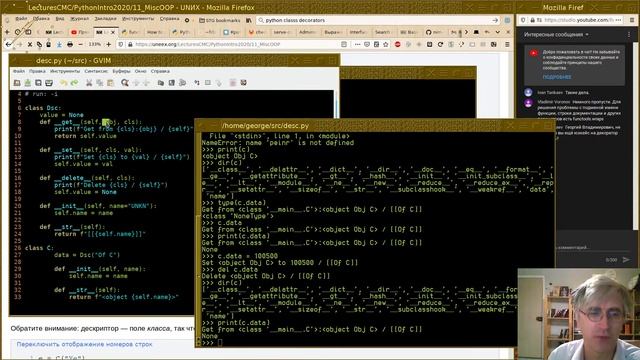Click Print icon in GVIM toolbar

49,83
